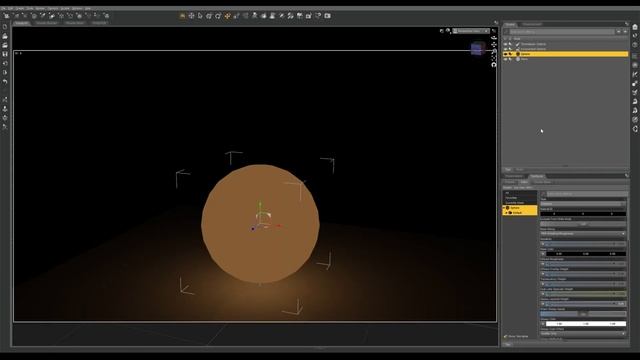Click the floppy-disk save icon in left toolbar

[x=5, y=54]
